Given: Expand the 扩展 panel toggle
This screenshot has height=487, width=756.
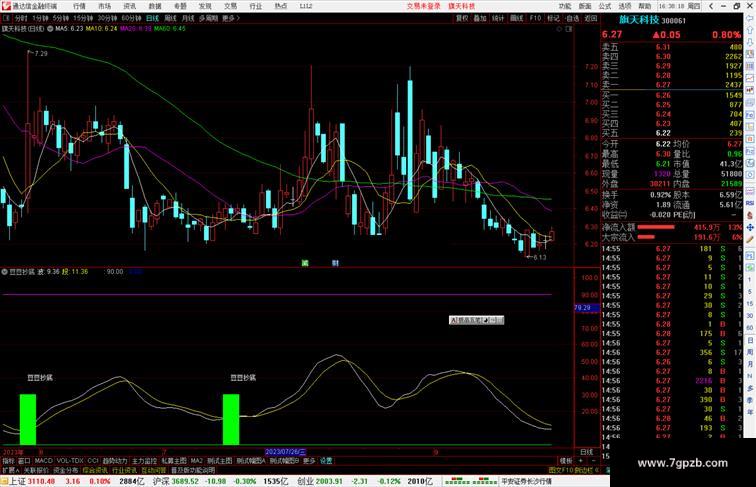Looking at the screenshot, I should (x=10, y=470).
